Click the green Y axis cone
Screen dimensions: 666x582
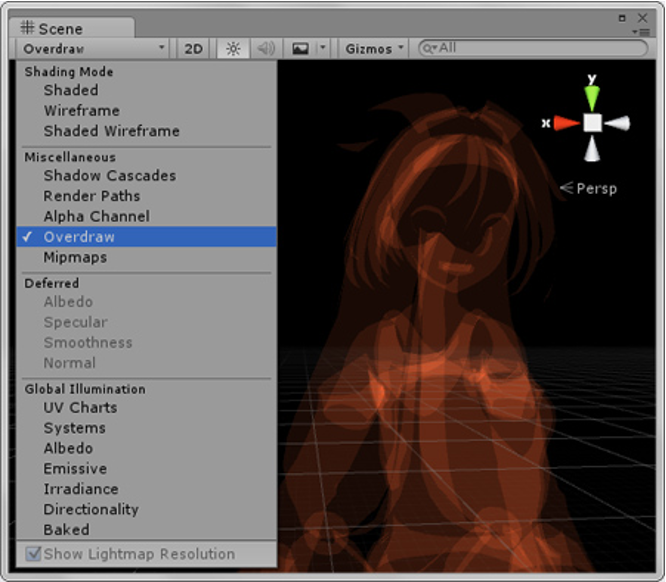click(592, 98)
